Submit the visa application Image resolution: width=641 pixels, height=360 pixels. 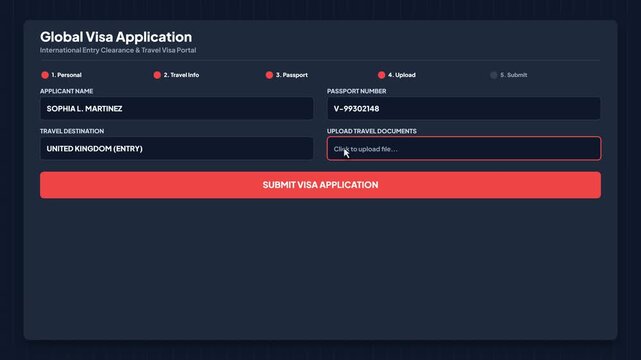(320, 185)
